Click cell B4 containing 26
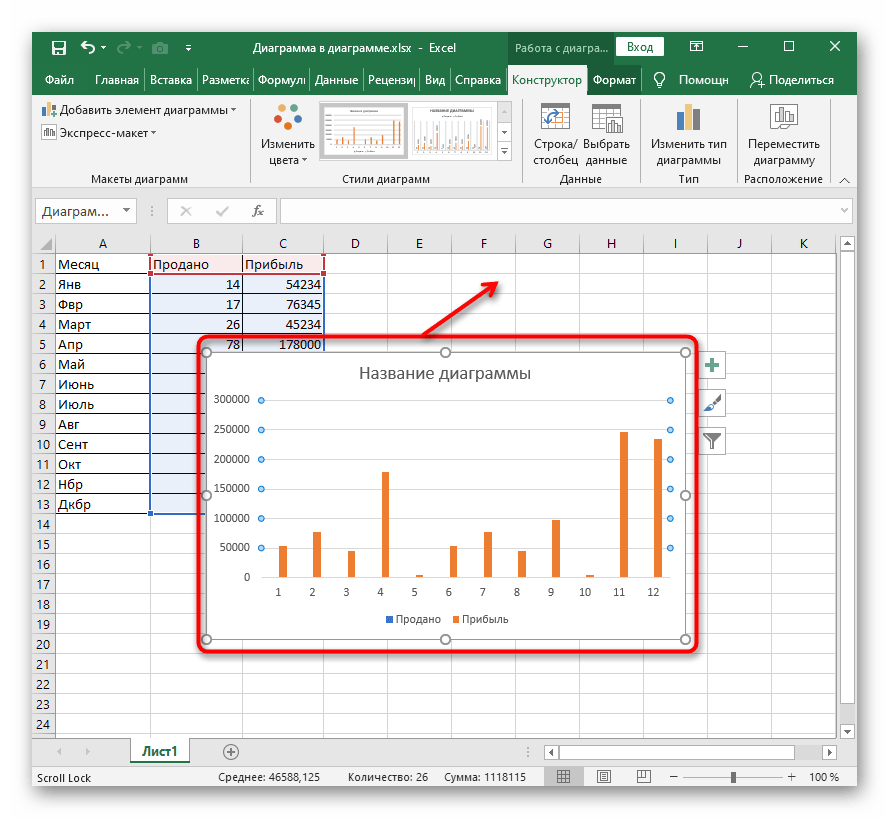This screenshot has height=818, width=889. [196, 324]
